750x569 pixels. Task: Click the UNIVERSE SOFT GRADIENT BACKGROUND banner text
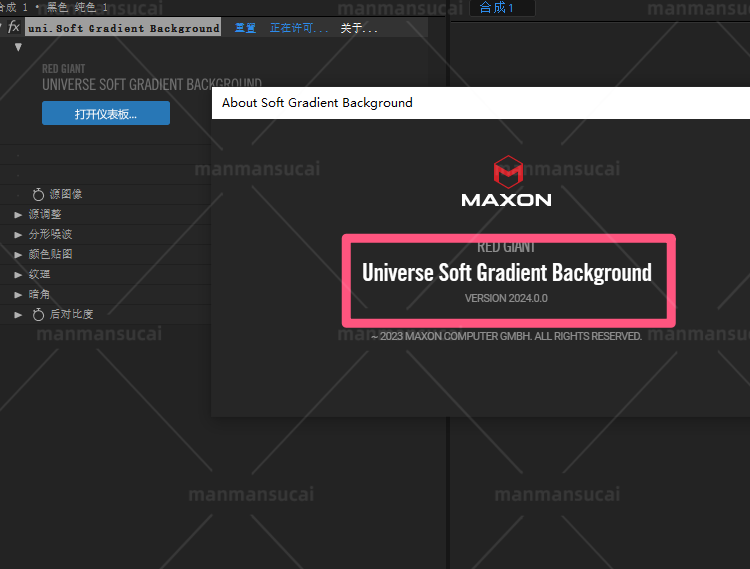tap(152, 85)
